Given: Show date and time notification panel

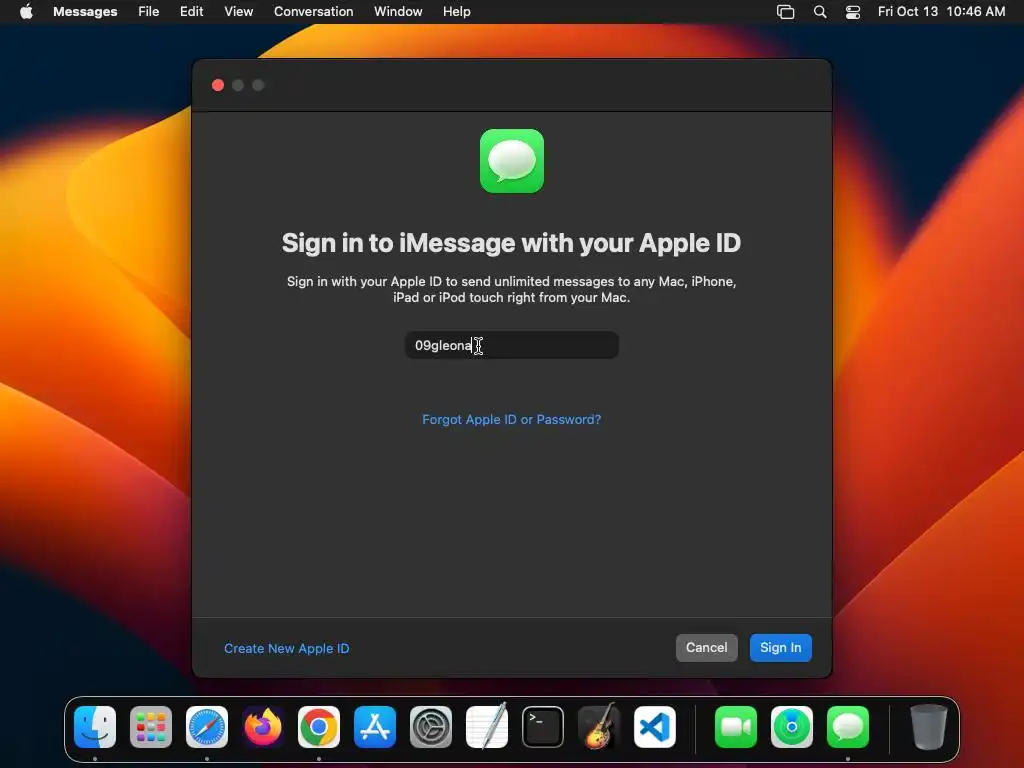Looking at the screenshot, I should [941, 11].
